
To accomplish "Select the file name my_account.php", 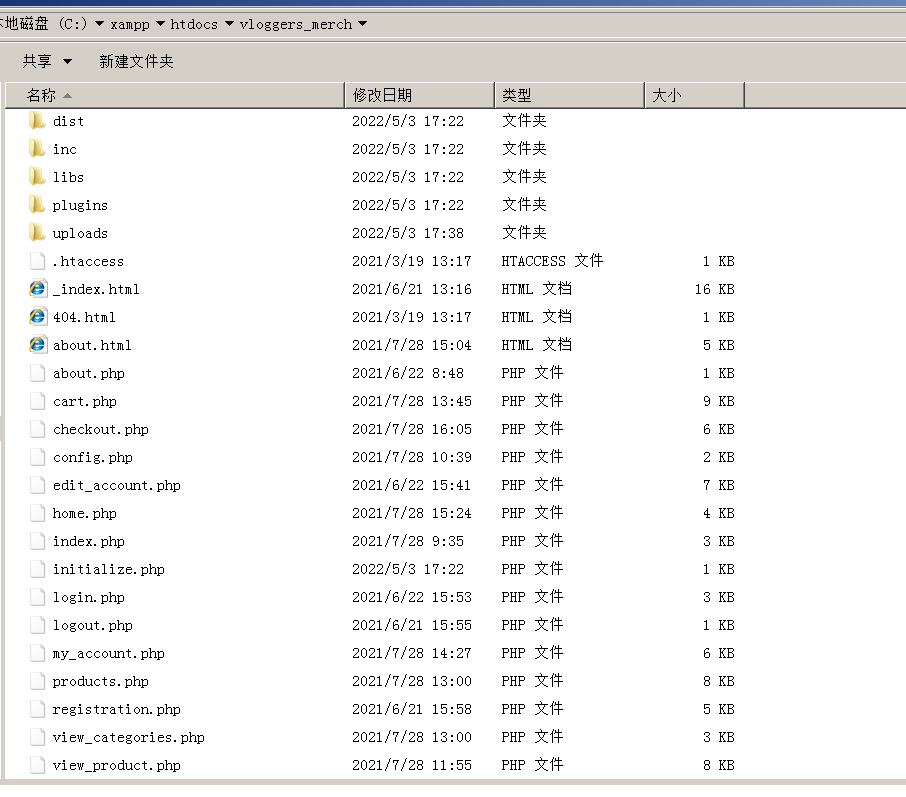I will (x=109, y=654).
